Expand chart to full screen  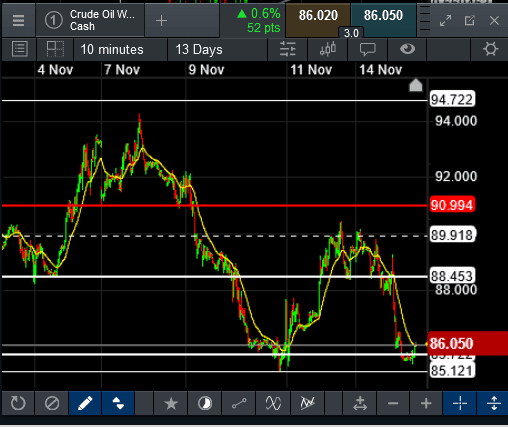point(445,21)
